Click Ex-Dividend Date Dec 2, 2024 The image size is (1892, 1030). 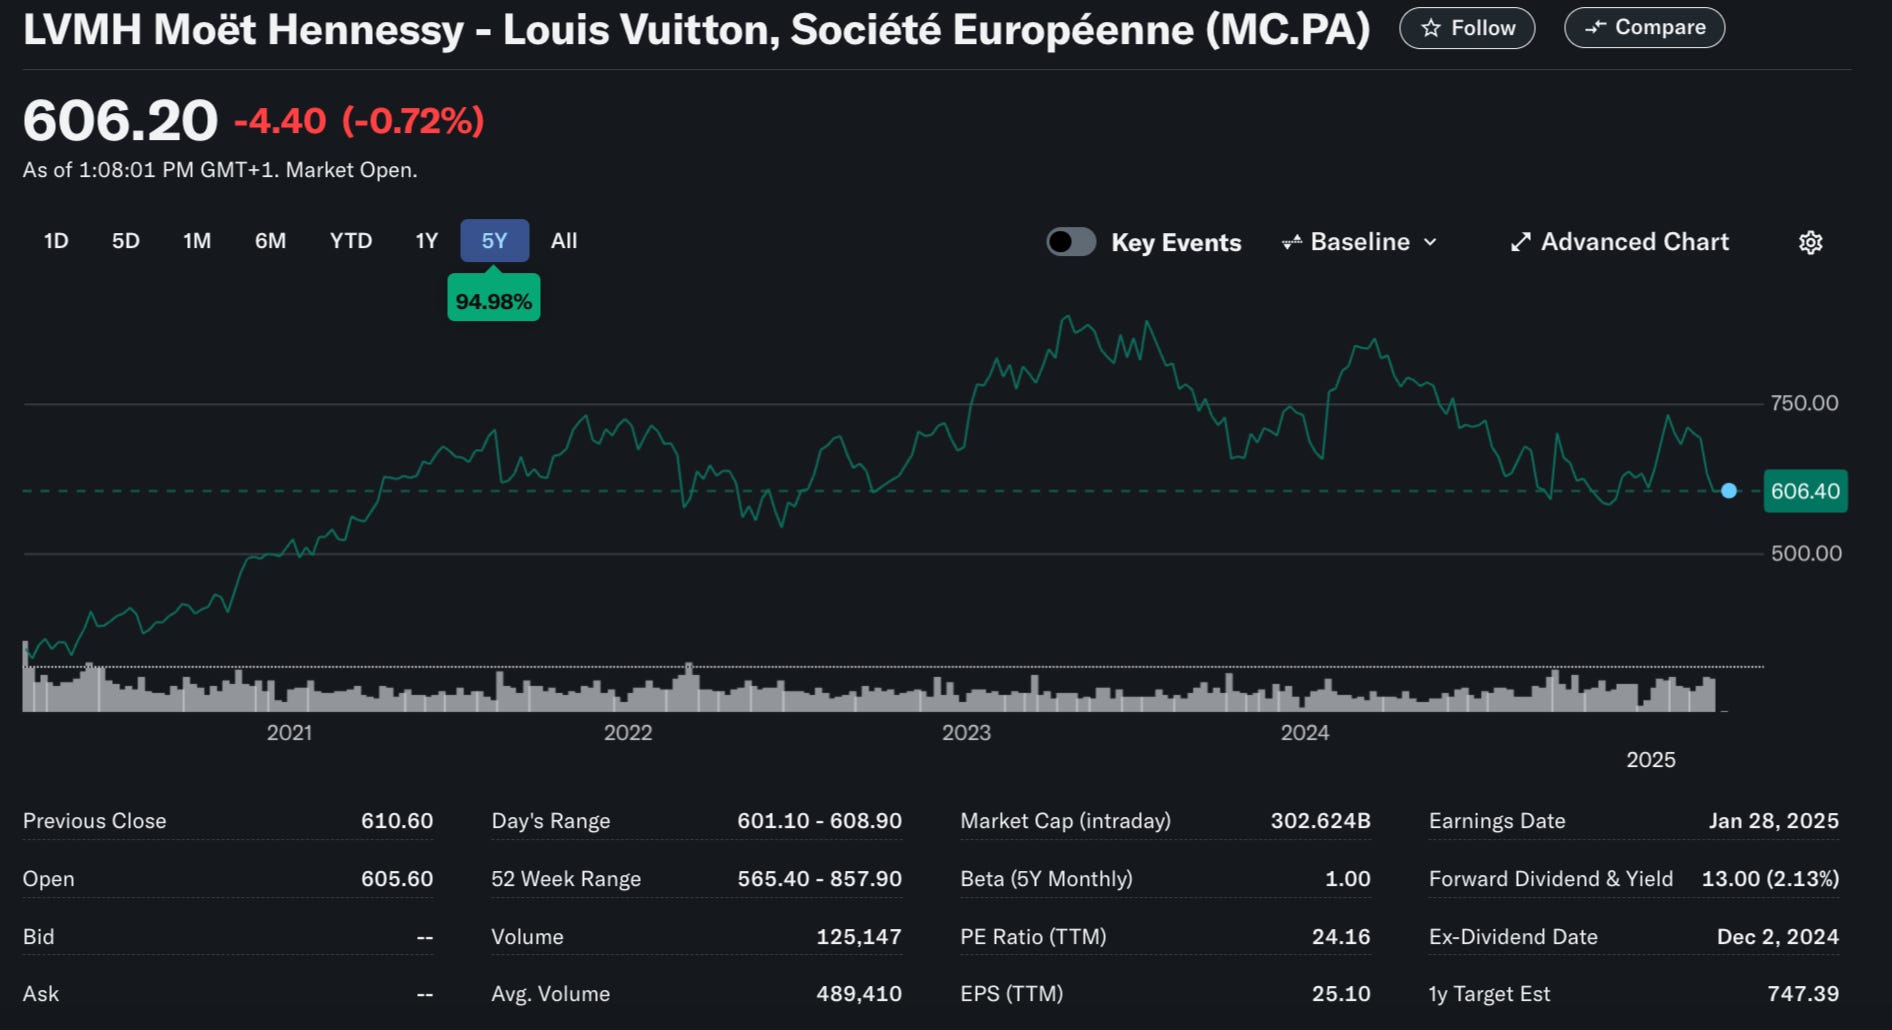pos(1778,937)
